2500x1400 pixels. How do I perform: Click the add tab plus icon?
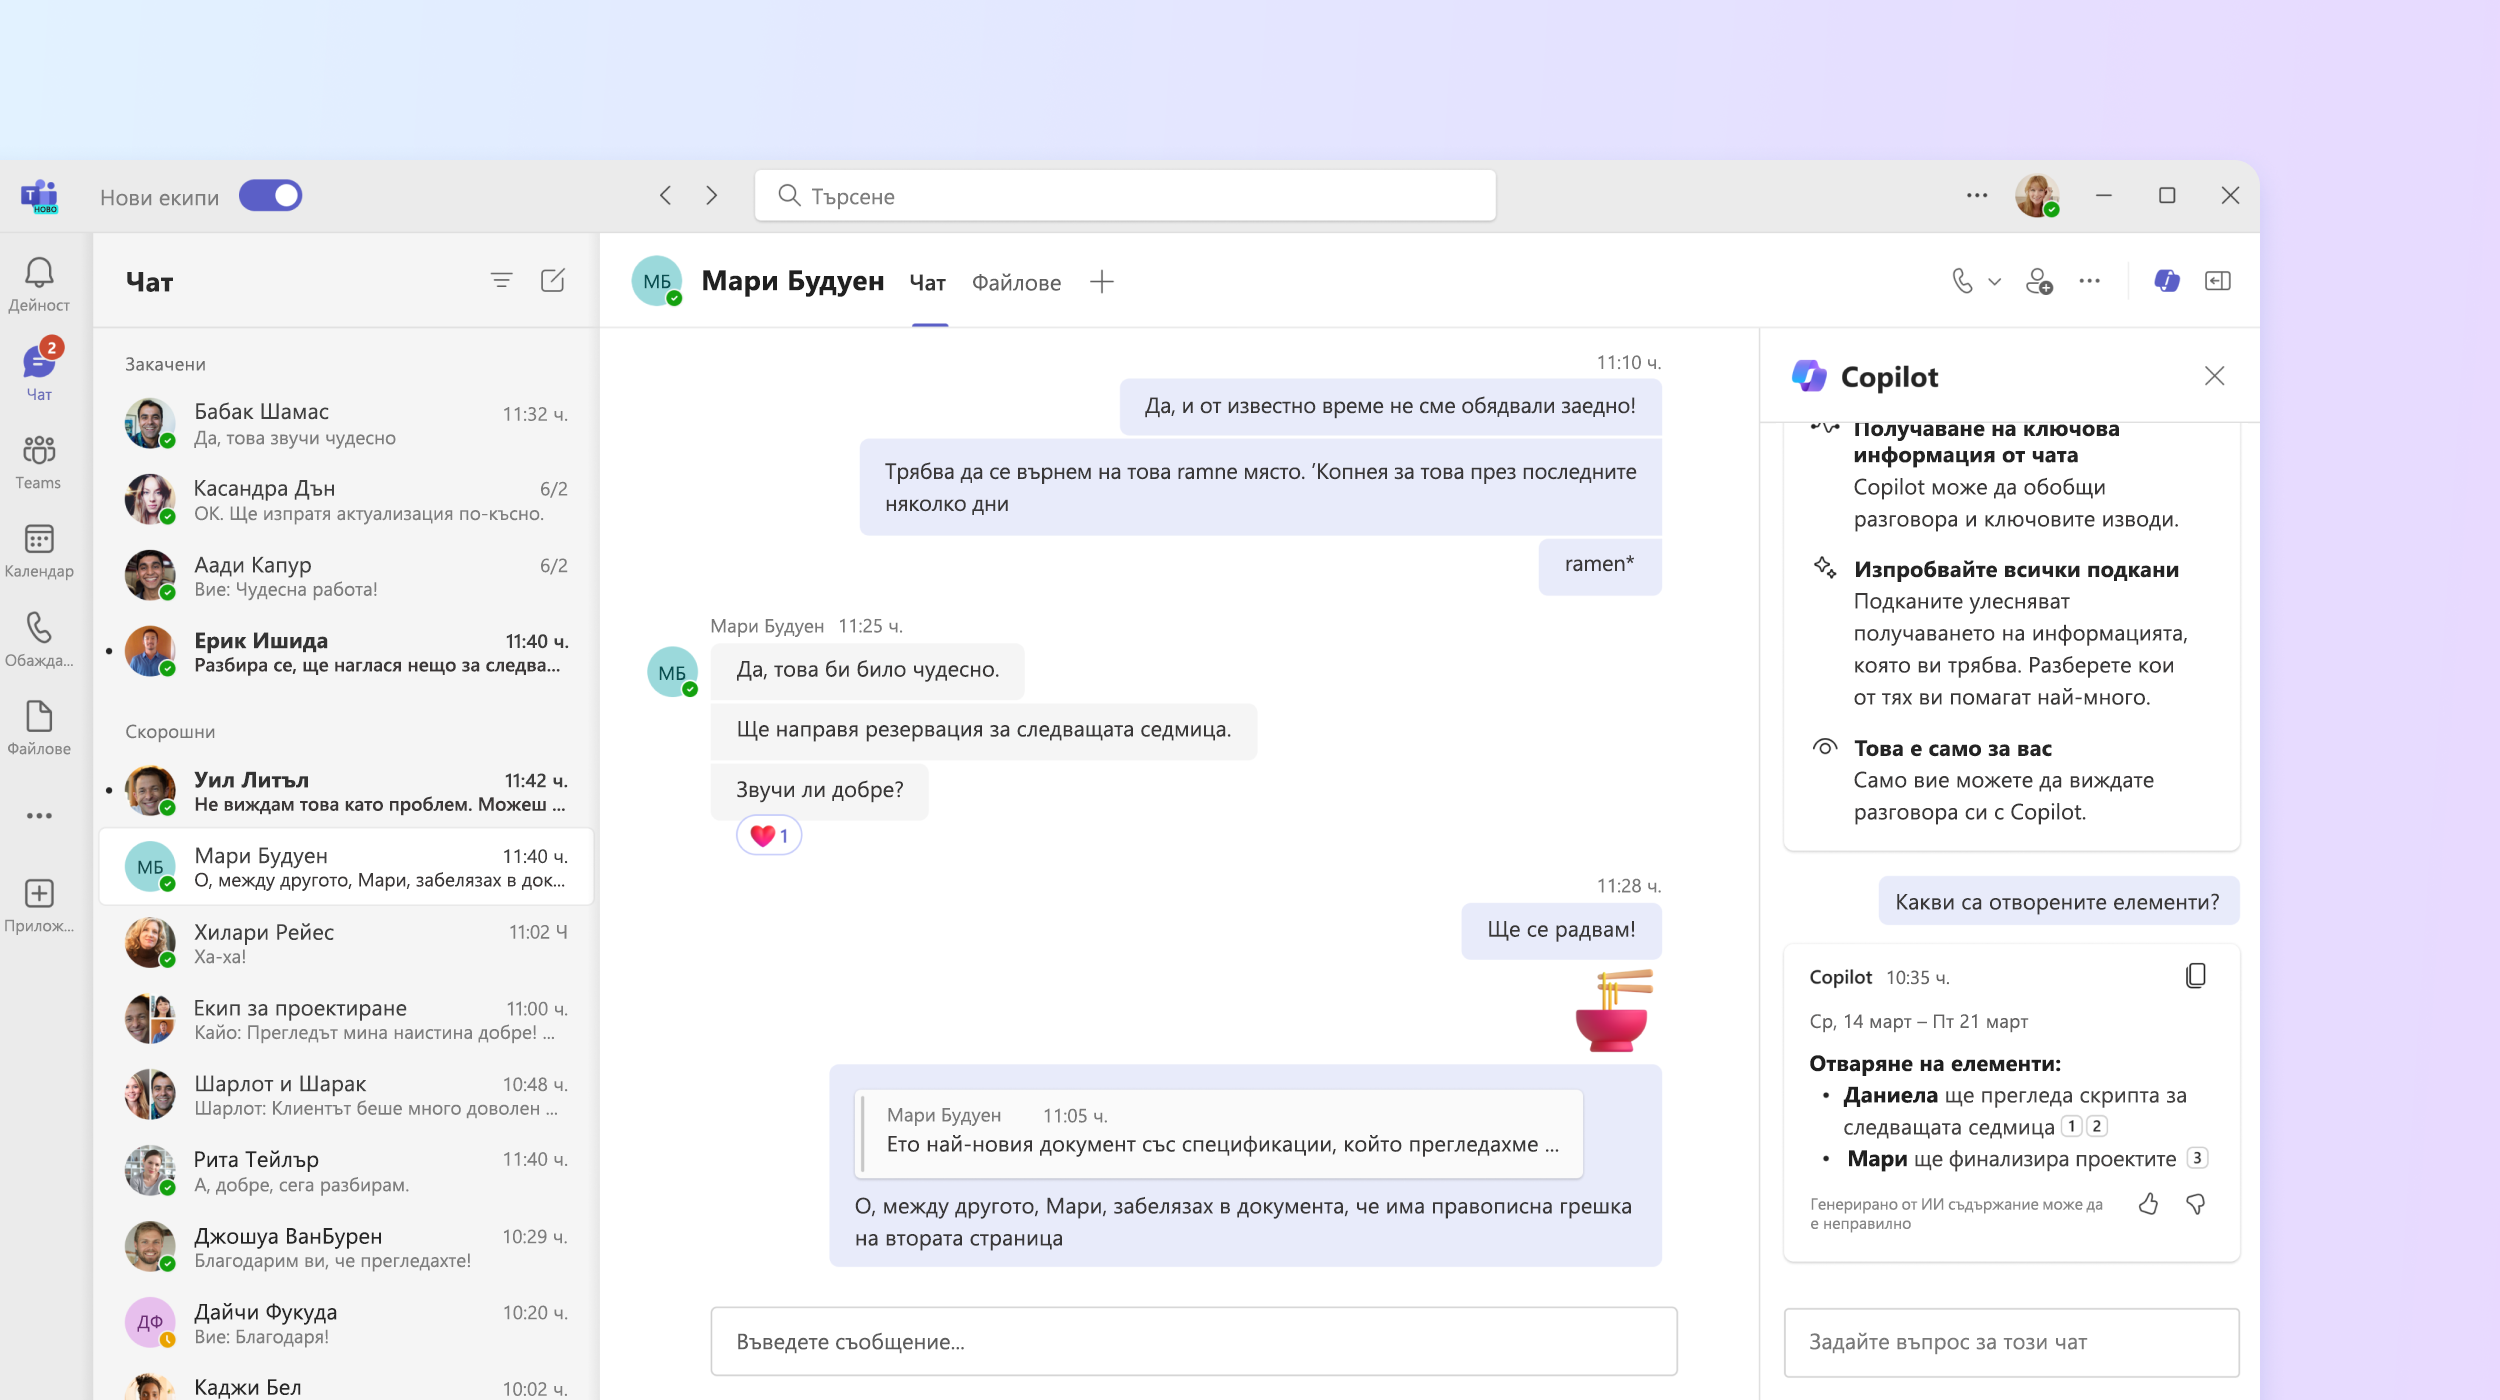[x=1101, y=280]
